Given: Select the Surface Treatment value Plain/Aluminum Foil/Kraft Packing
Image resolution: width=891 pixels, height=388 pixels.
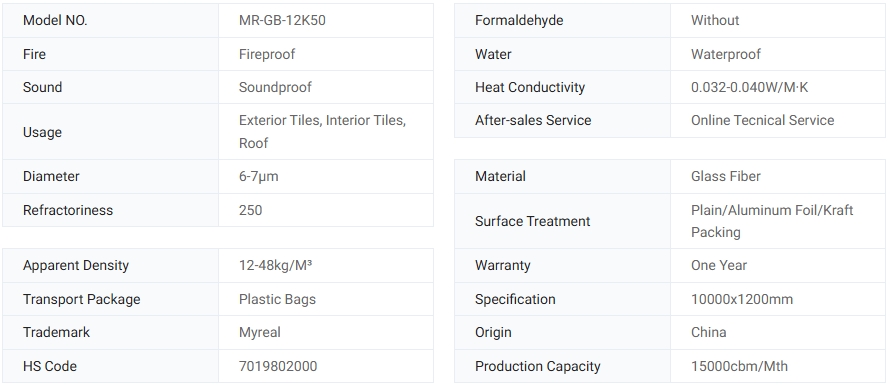Looking at the screenshot, I should tap(772, 221).
